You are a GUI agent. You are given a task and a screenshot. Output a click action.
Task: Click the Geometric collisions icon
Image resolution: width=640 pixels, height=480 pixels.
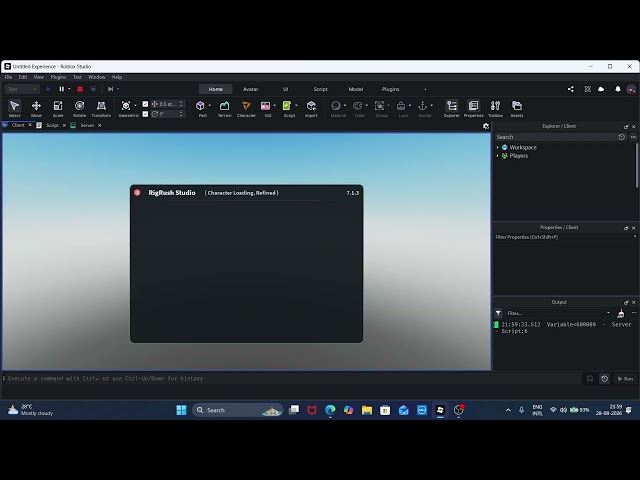click(126, 106)
